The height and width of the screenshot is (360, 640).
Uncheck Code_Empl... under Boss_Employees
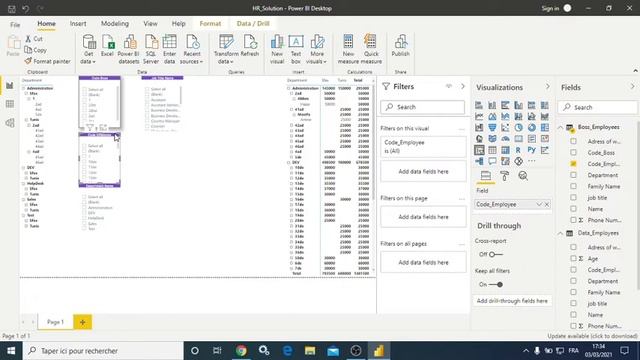[x=573, y=164]
